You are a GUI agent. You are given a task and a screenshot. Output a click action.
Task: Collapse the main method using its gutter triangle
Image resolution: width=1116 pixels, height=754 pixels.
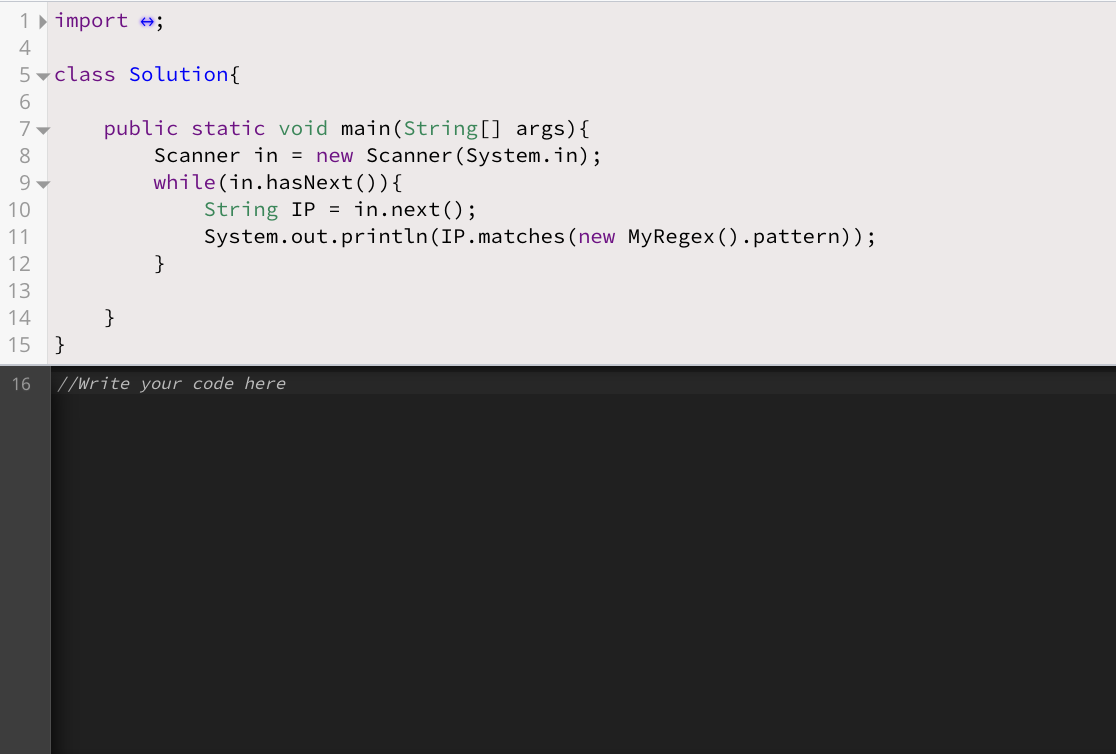pyautogui.click(x=41, y=128)
